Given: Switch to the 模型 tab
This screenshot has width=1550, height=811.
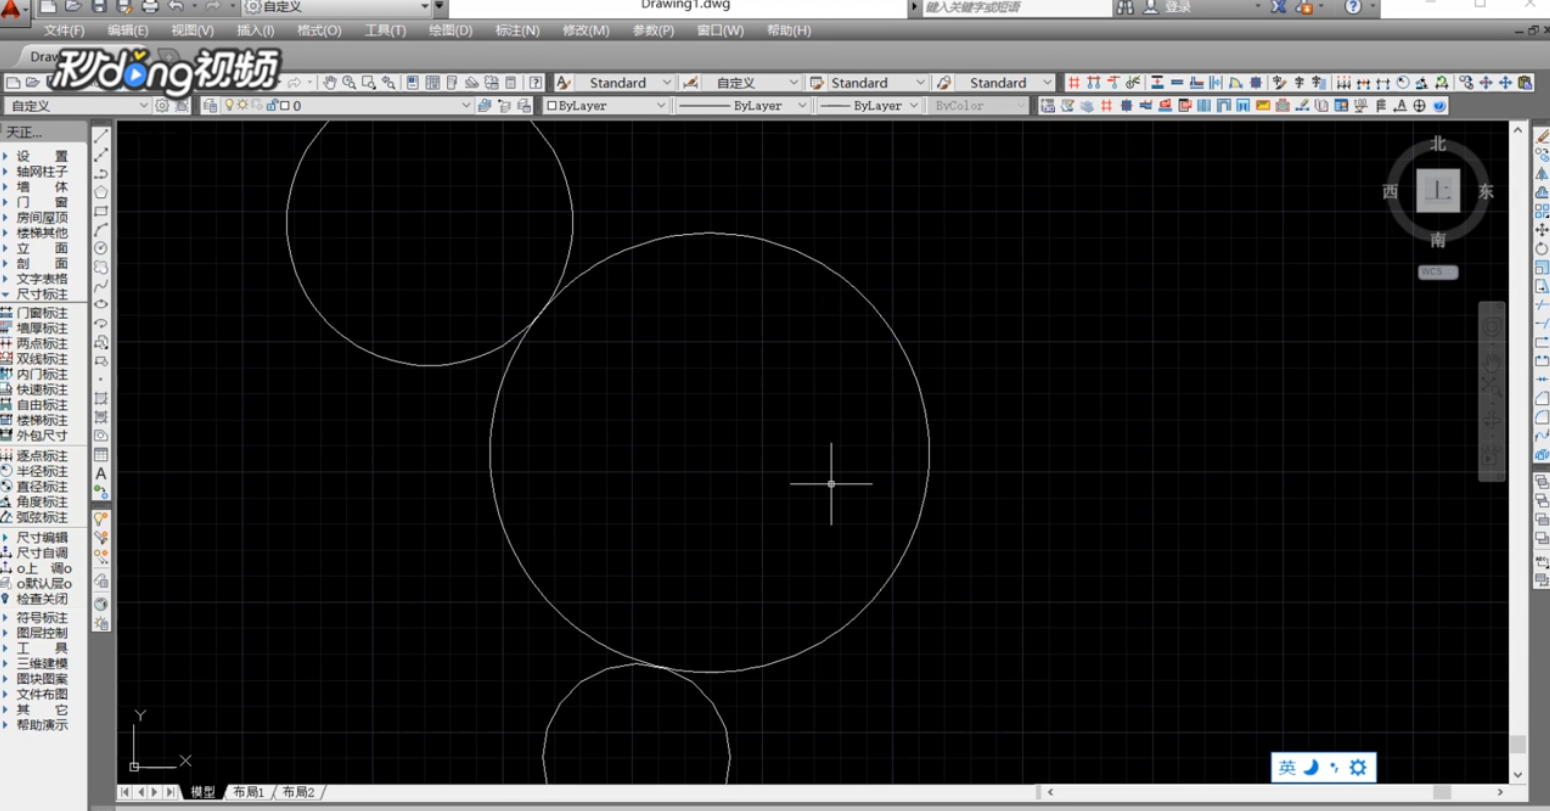Looking at the screenshot, I should pos(203,792).
